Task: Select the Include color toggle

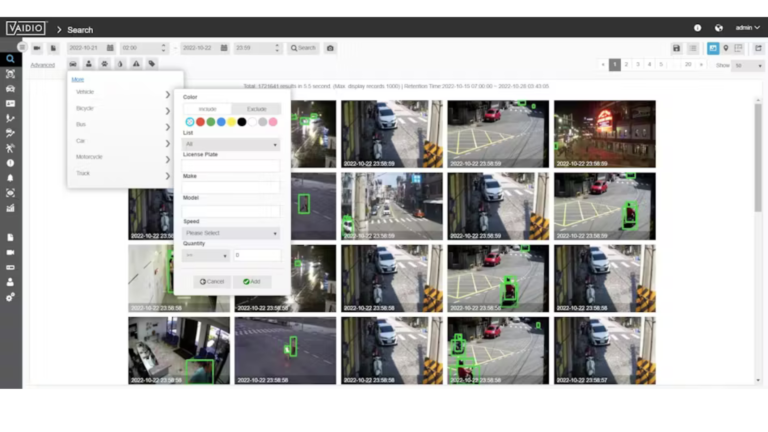Action: (x=208, y=108)
